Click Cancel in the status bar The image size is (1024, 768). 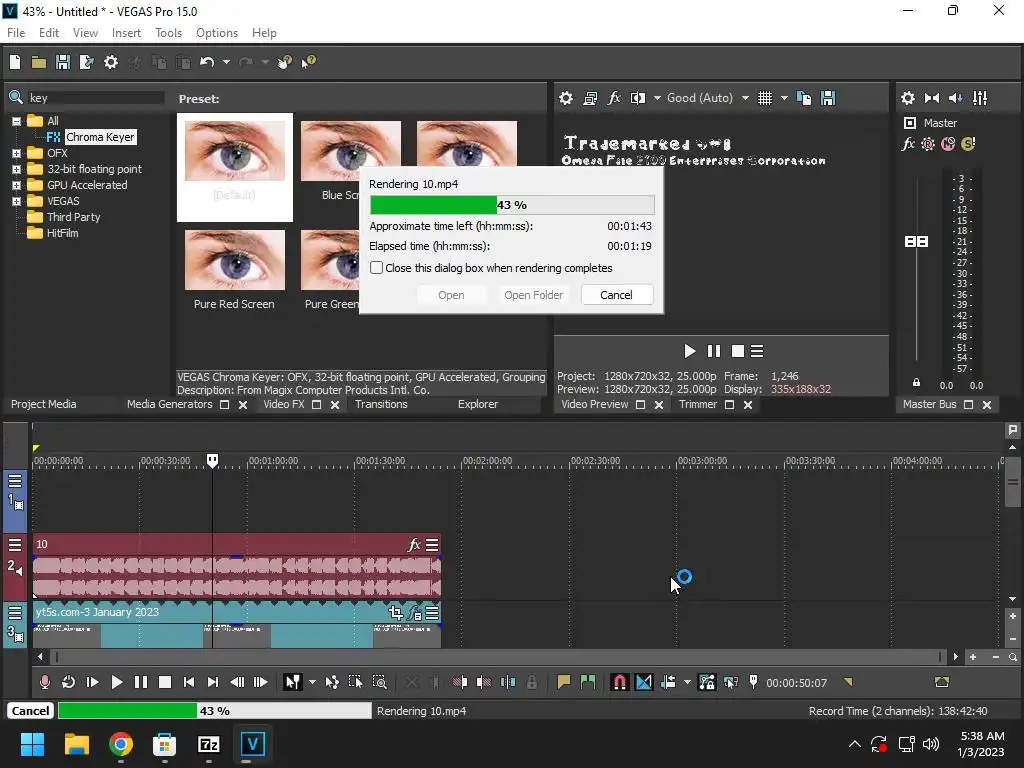pyautogui.click(x=30, y=711)
